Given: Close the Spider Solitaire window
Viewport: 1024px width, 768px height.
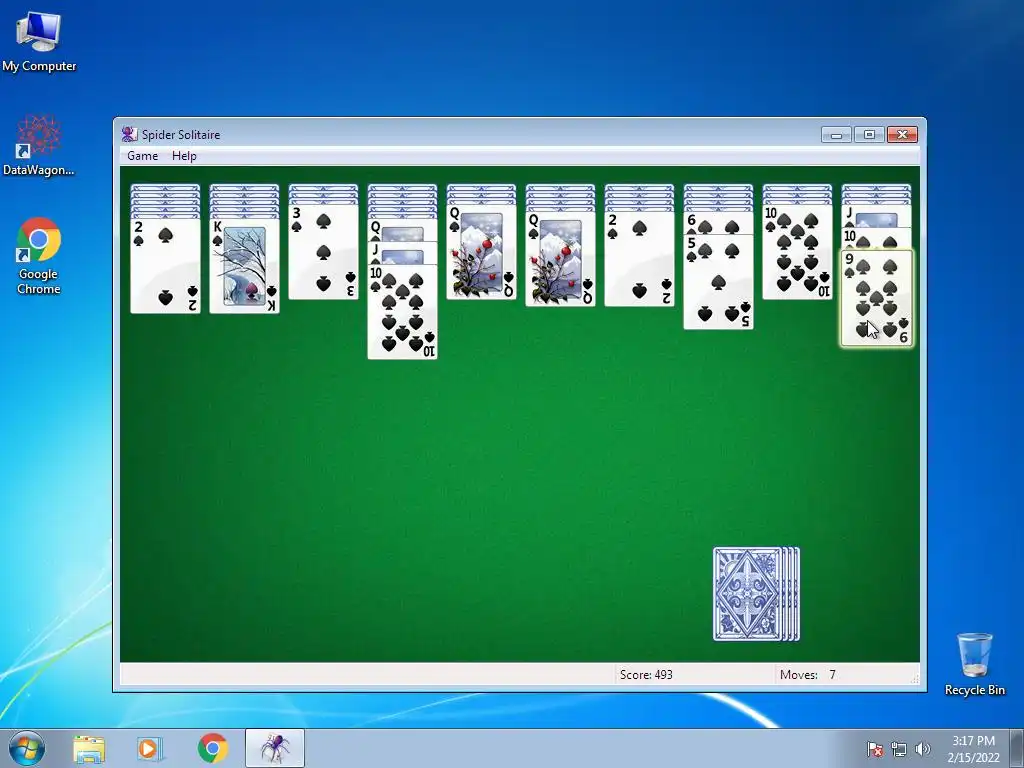Looking at the screenshot, I should [x=903, y=135].
